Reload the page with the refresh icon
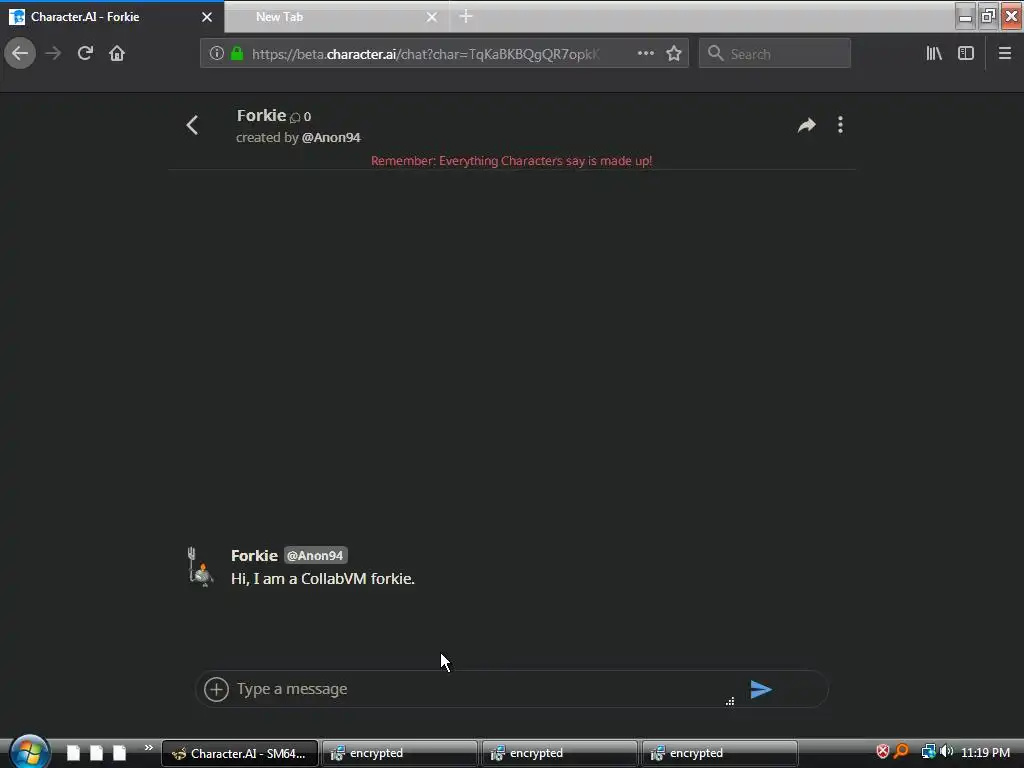This screenshot has height=768, width=1024. (85, 54)
